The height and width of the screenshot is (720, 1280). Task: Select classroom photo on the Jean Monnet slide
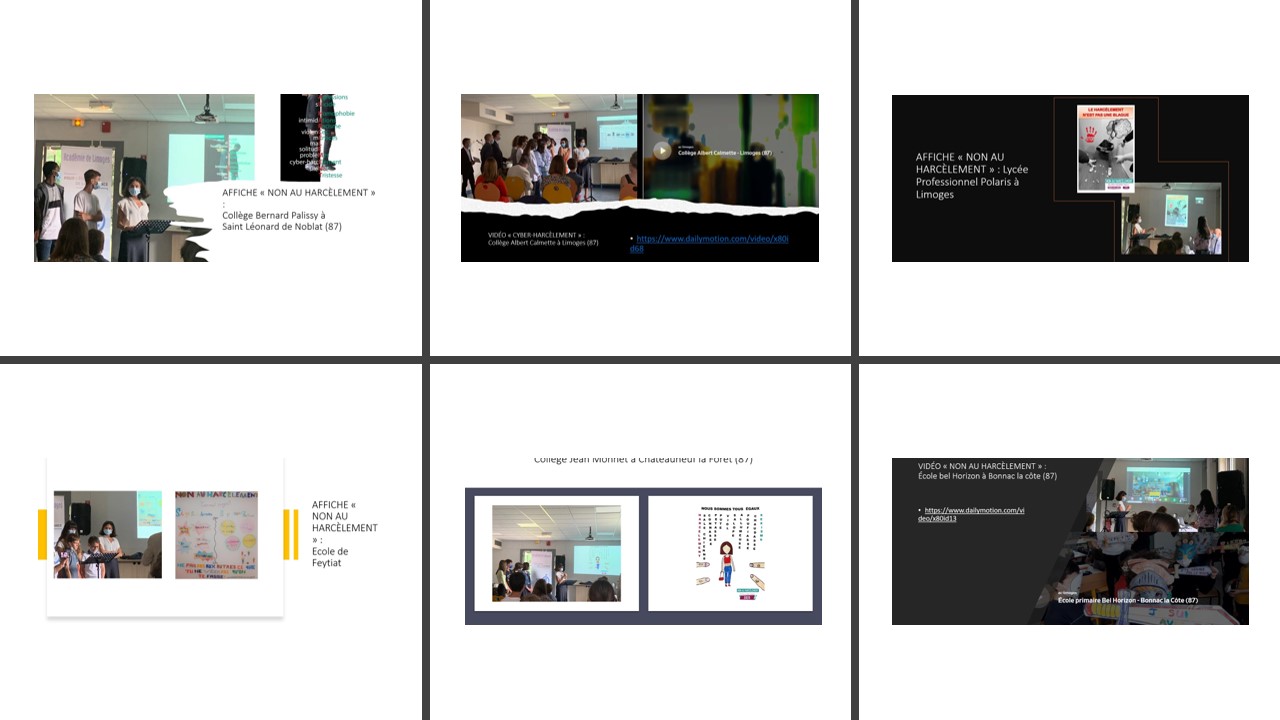[x=556, y=553]
